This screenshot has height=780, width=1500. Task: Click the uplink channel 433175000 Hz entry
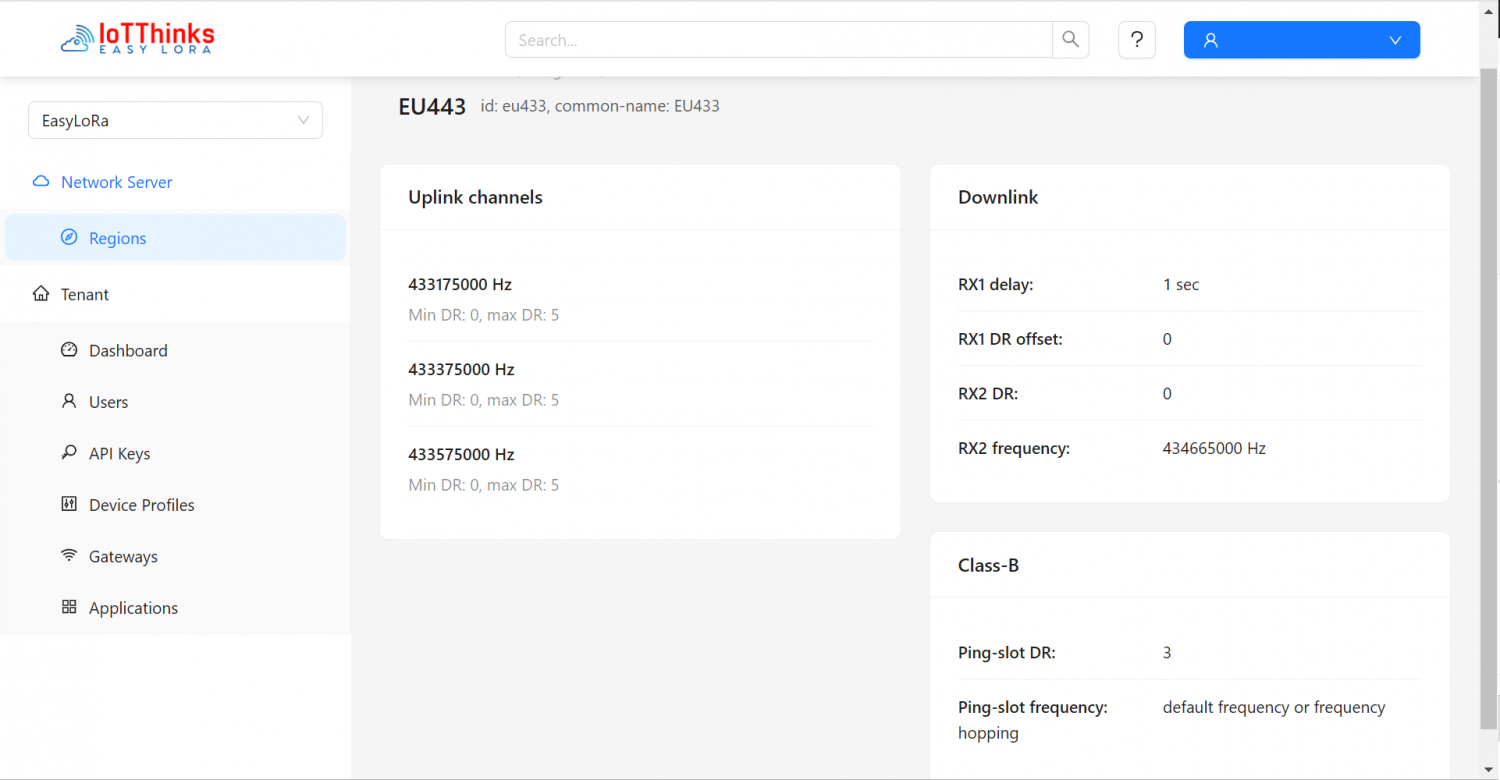pos(460,284)
